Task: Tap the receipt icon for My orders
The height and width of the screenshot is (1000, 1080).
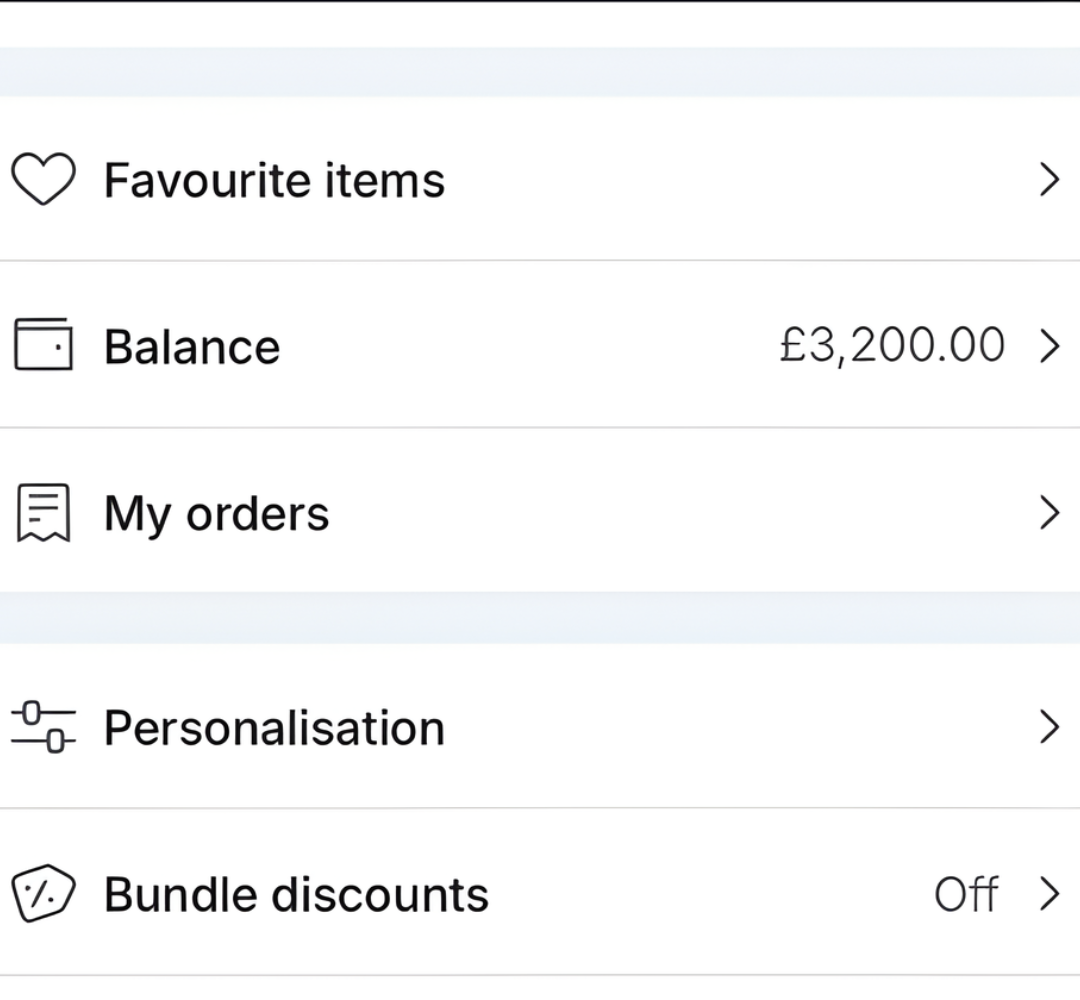Action: click(x=43, y=513)
